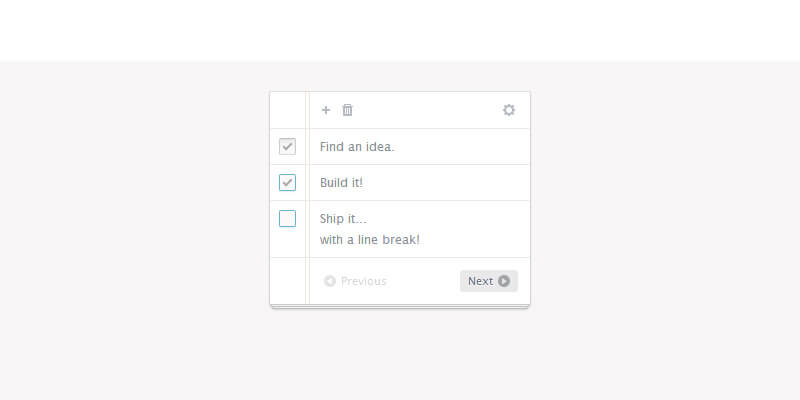800x400 pixels.
Task: Click the plus icon to add a task
Action: [x=326, y=110]
